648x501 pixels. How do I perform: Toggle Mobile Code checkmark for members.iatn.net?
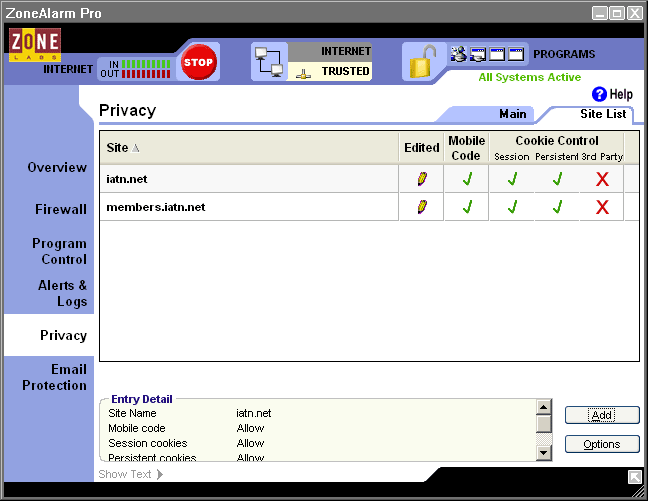click(x=467, y=207)
